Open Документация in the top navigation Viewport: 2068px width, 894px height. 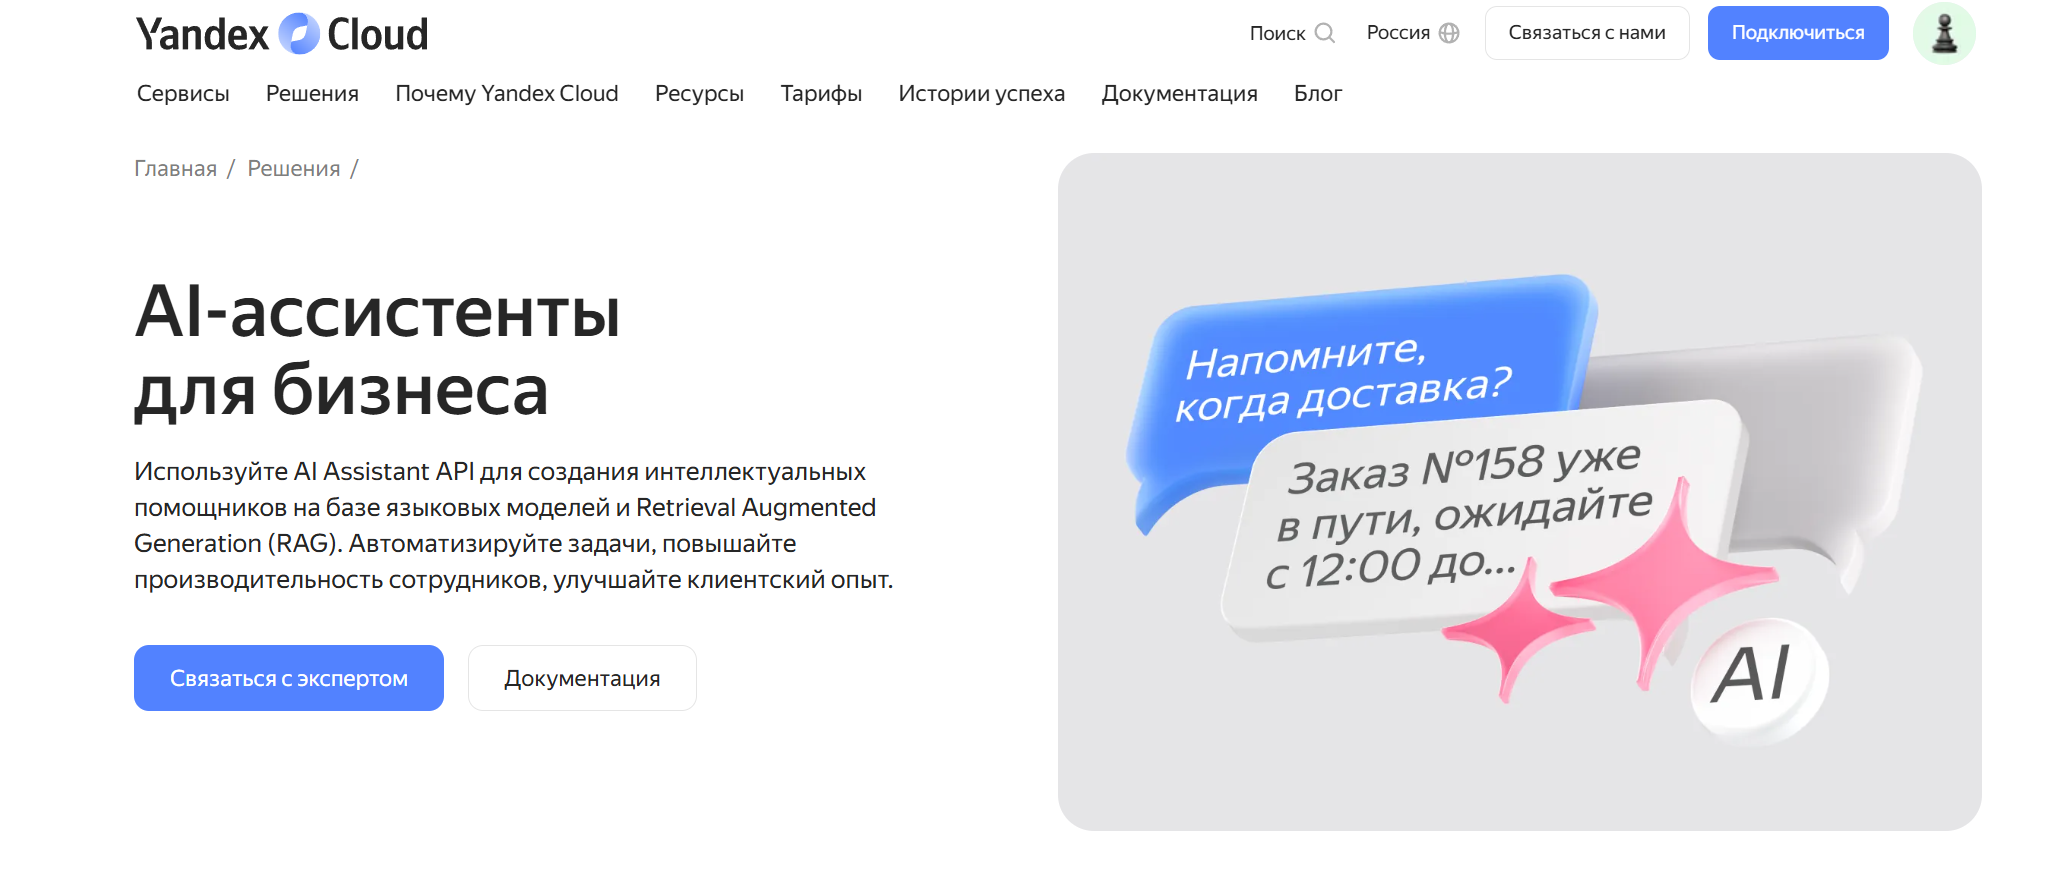point(1179,93)
